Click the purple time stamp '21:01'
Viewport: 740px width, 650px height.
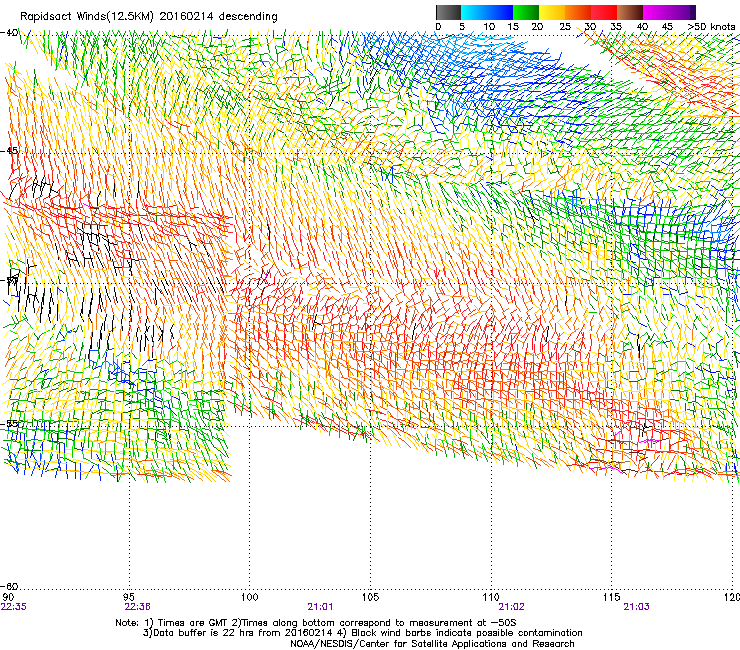pos(320,607)
